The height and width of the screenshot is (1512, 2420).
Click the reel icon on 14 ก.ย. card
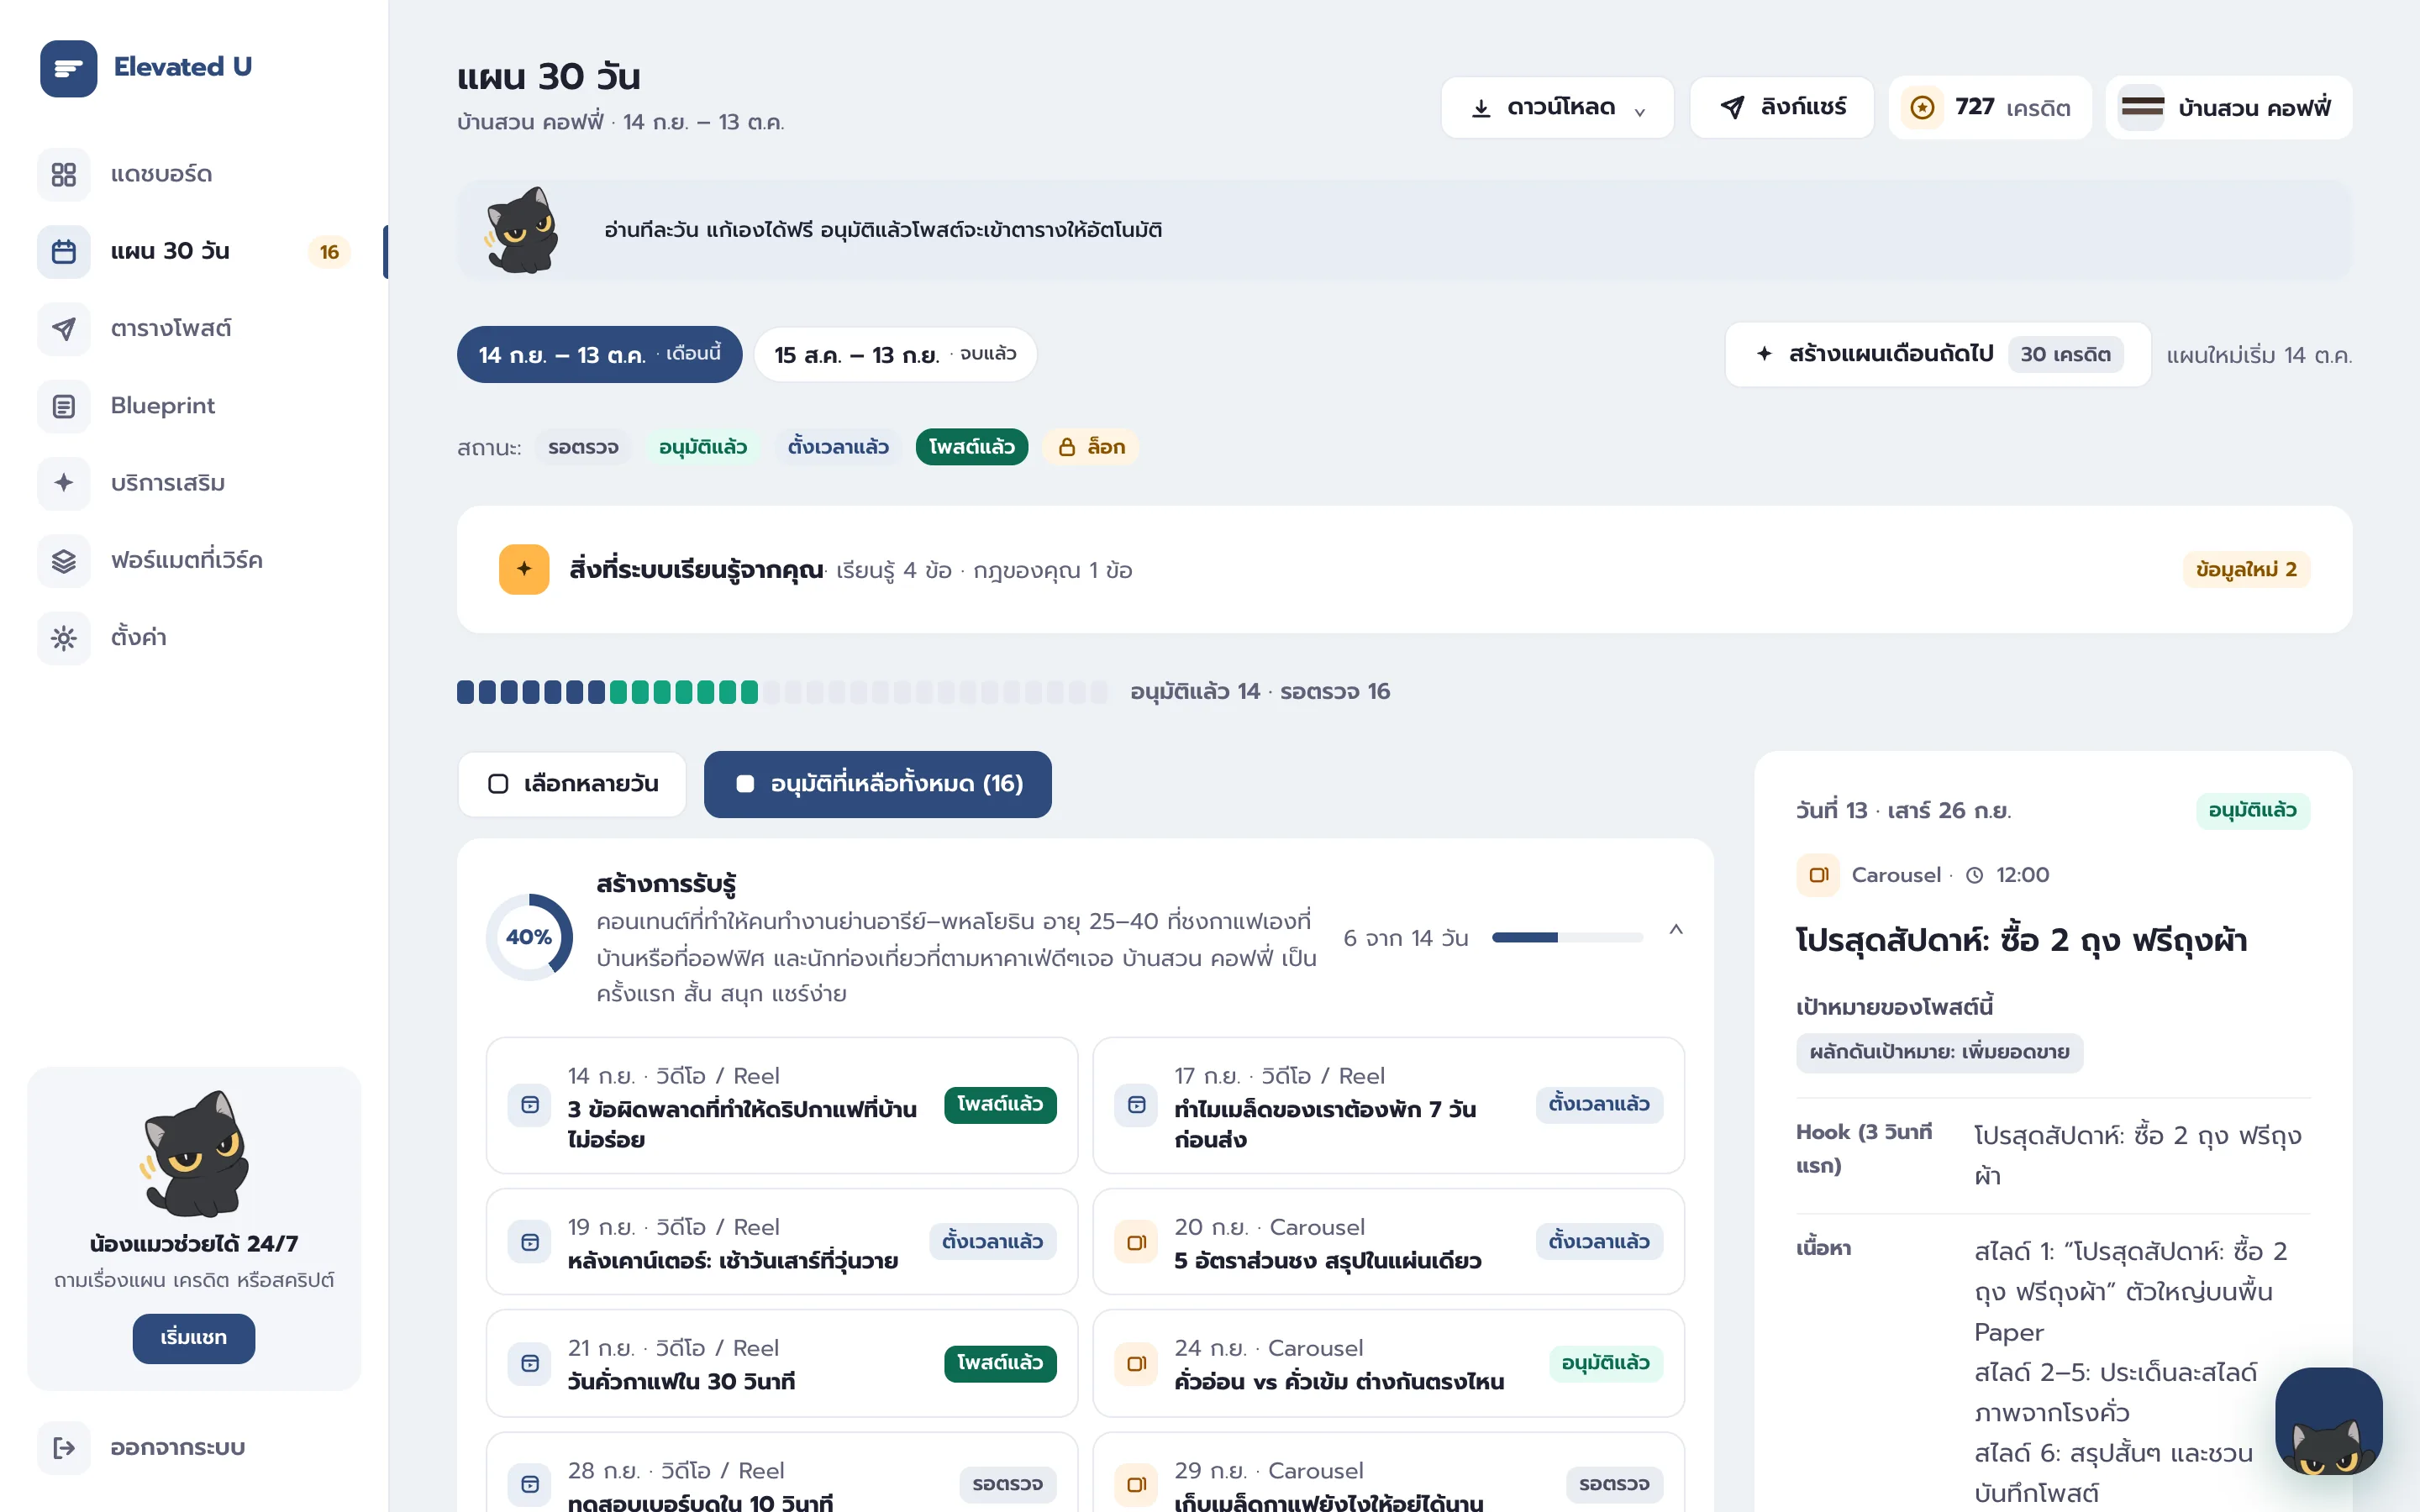[x=530, y=1105]
